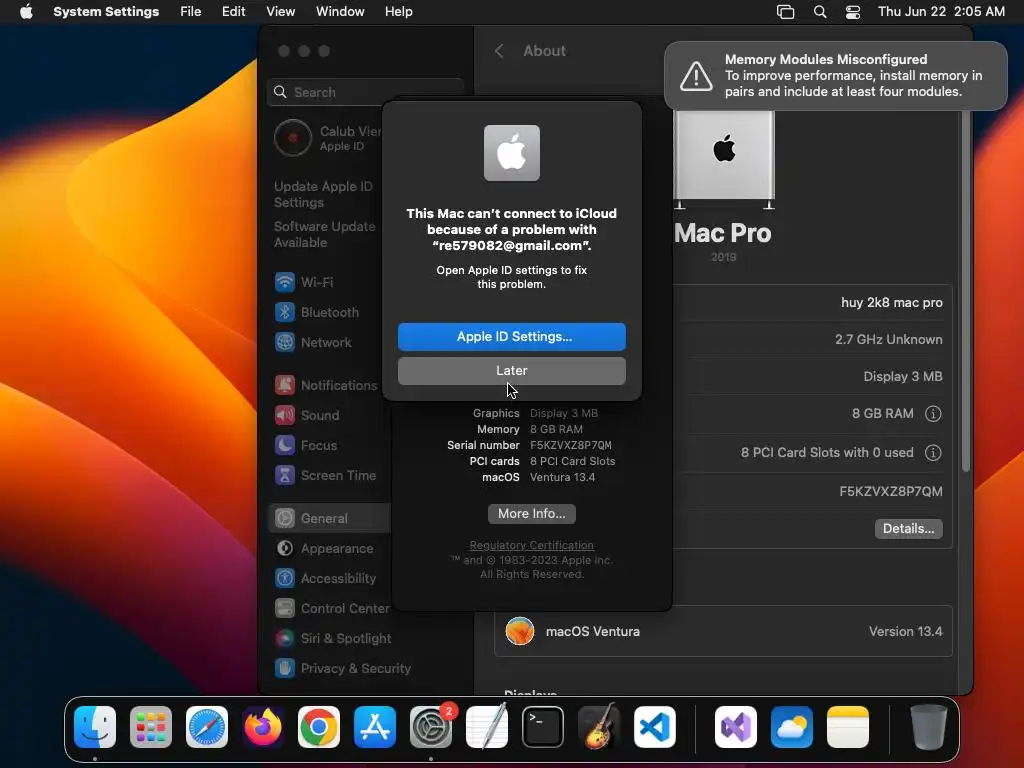Click the memory warning triangle icon

click(696, 76)
